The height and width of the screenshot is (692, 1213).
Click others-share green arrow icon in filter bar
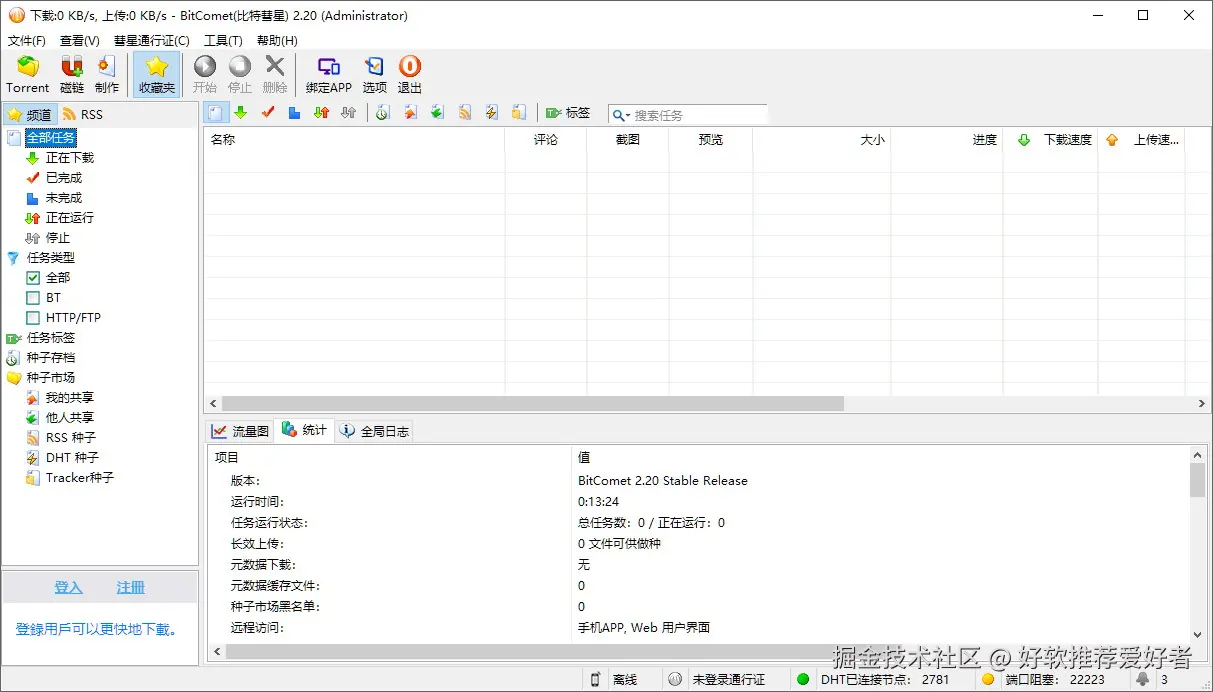(437, 113)
